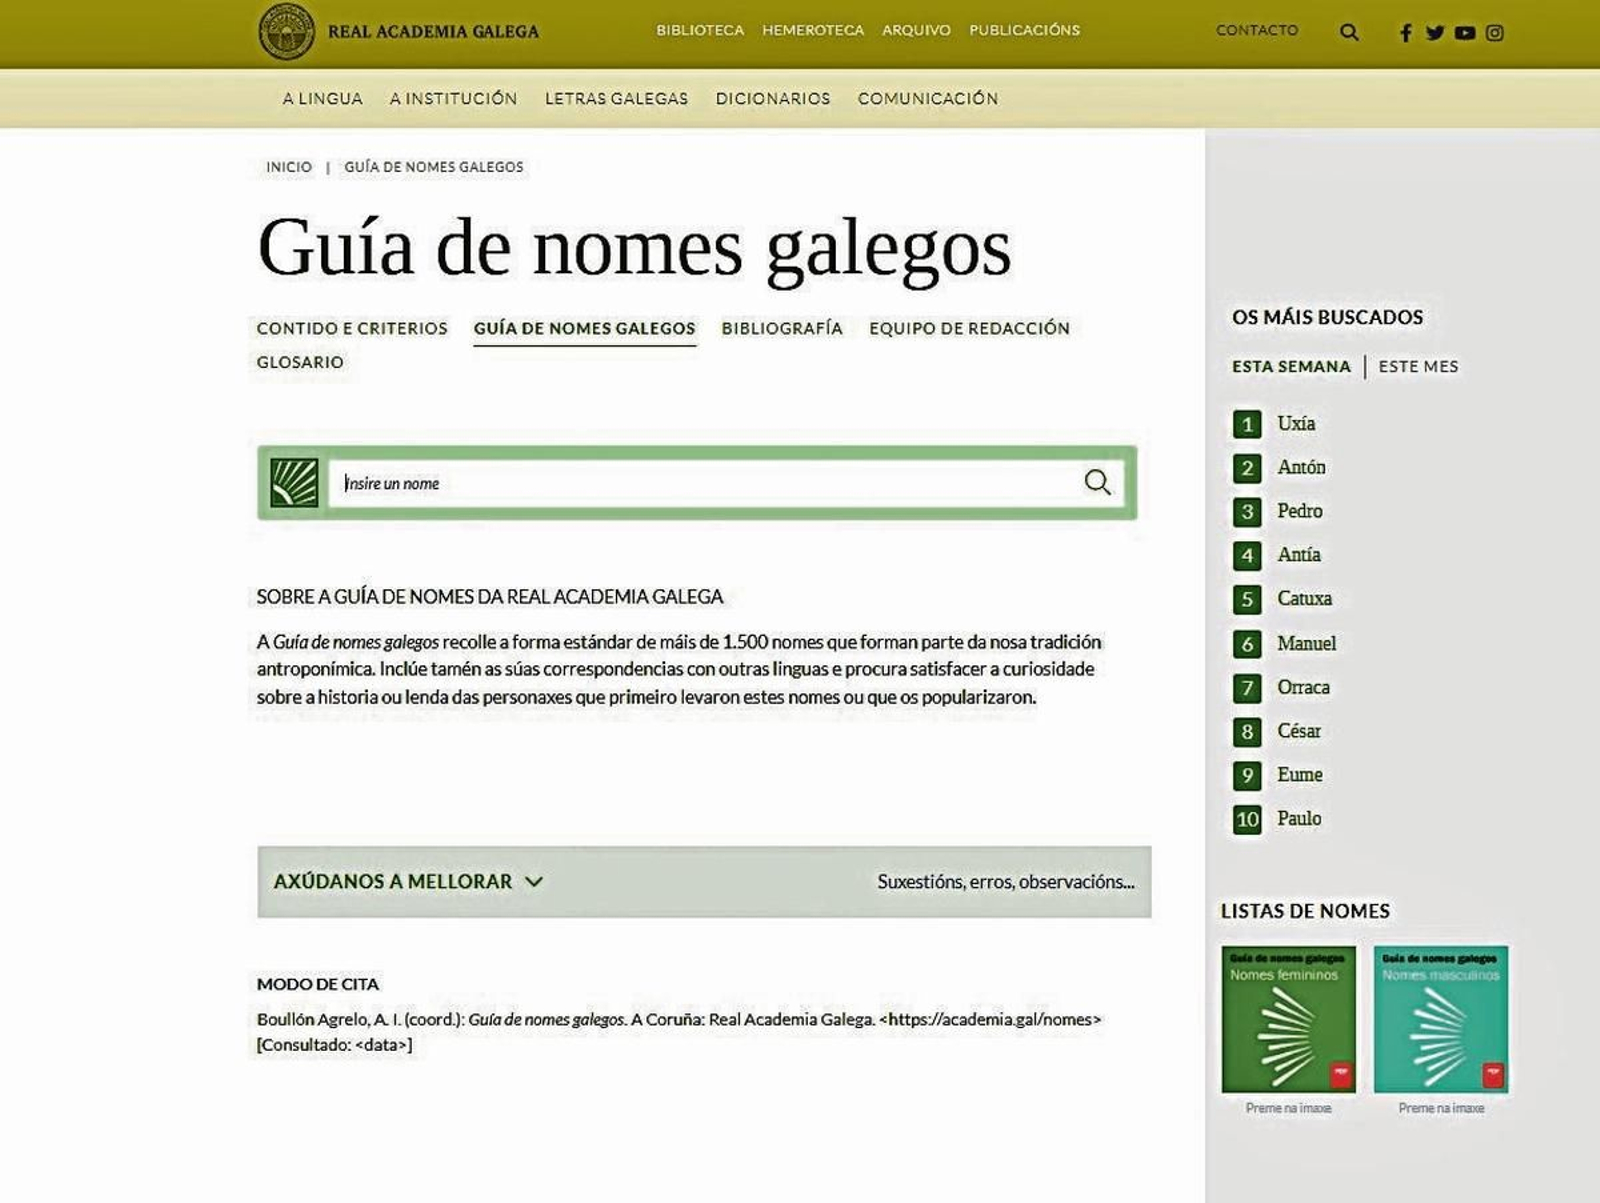Click the Inicio breadcrumb link
This screenshot has width=1600, height=1203.
pos(289,167)
